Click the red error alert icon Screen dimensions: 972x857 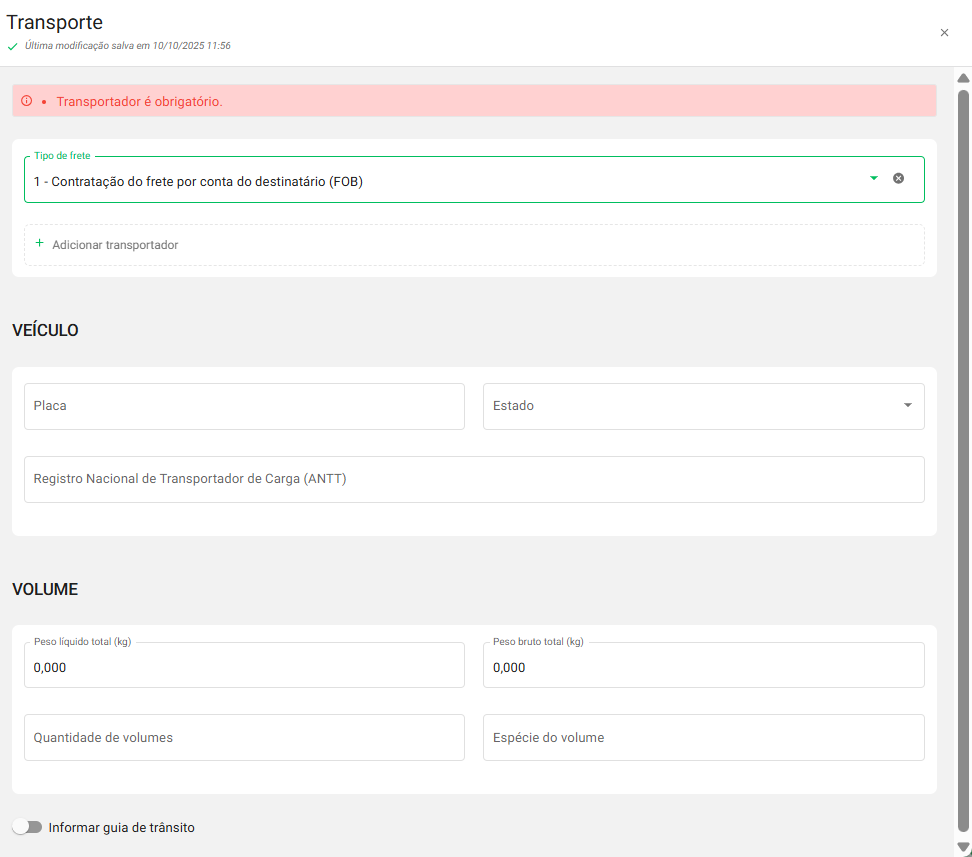27,101
